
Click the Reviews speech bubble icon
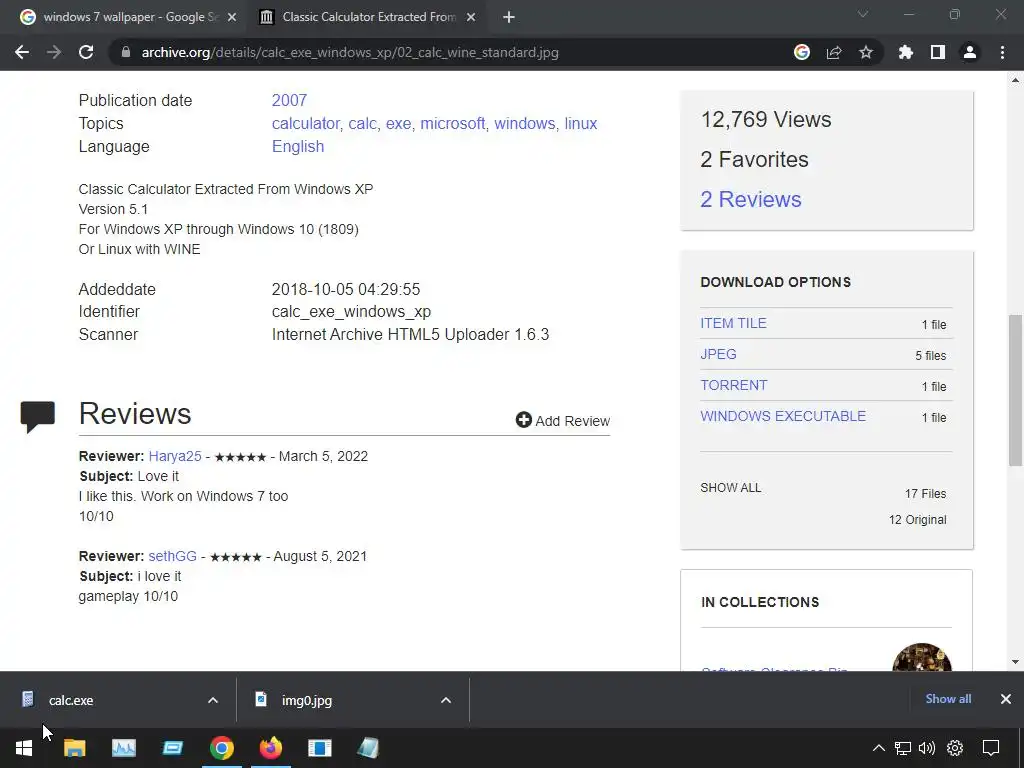point(37,417)
